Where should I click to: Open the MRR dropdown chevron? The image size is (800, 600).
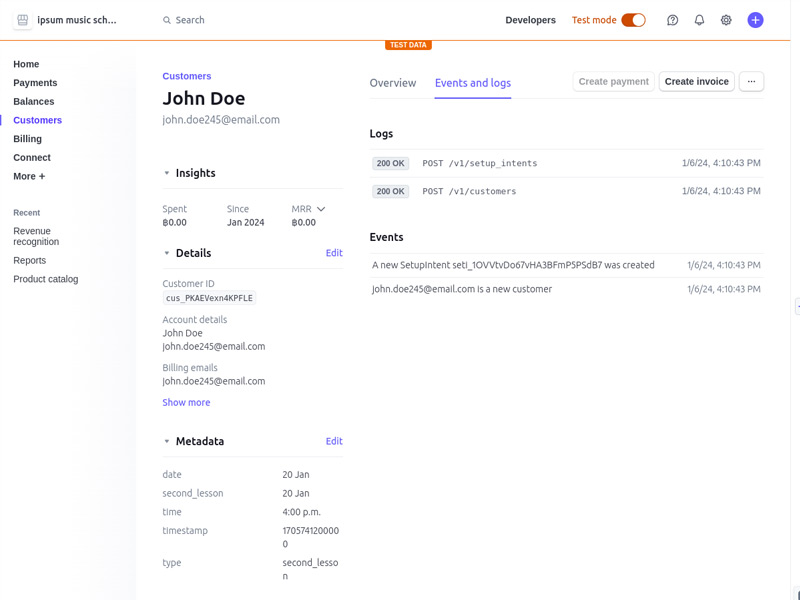(x=321, y=209)
